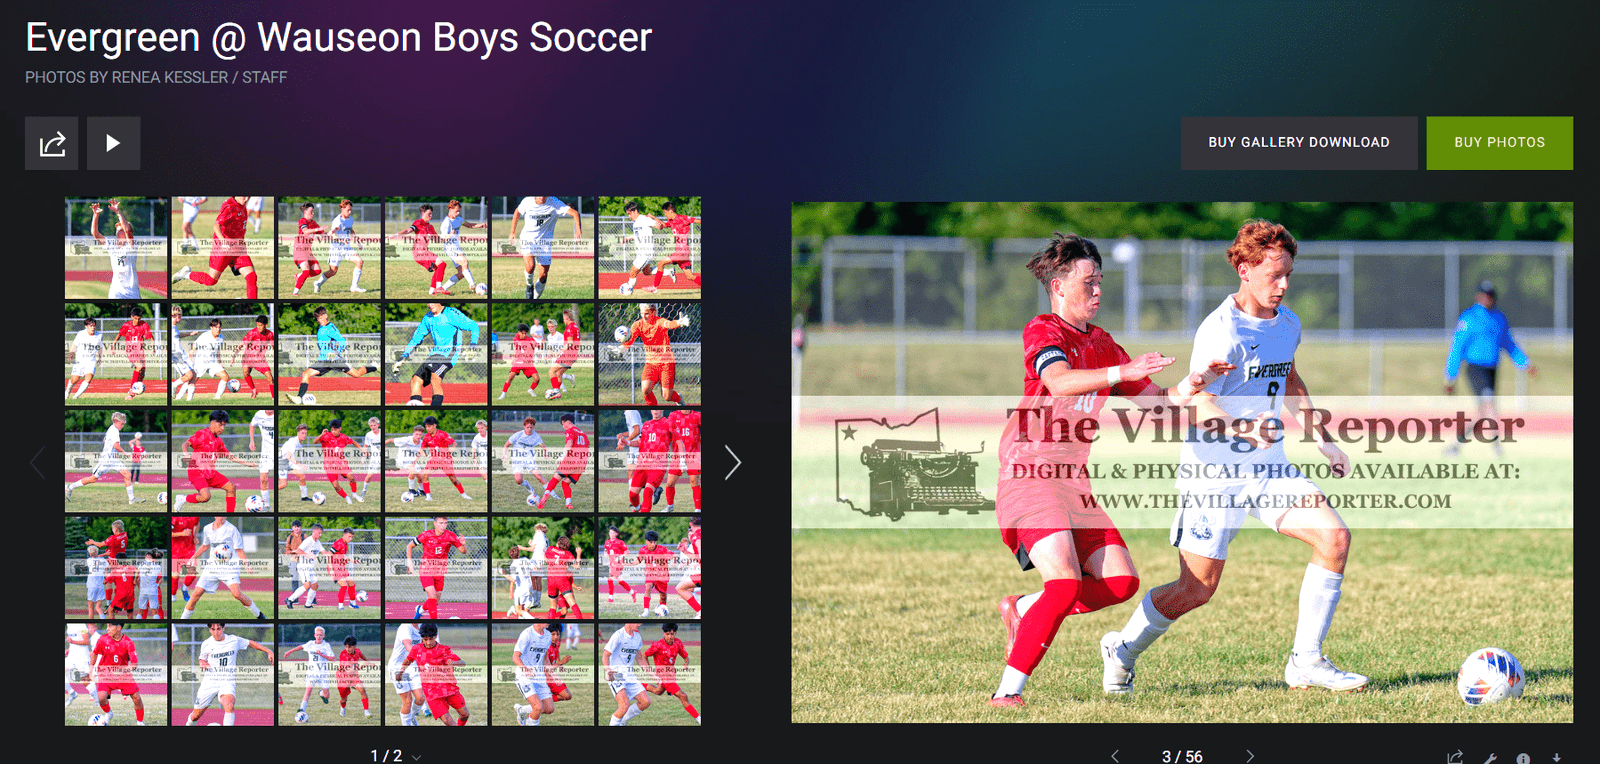Screen dimensions: 1600x764
Task: Click the green Buy Photos button
Action: coord(1499,143)
